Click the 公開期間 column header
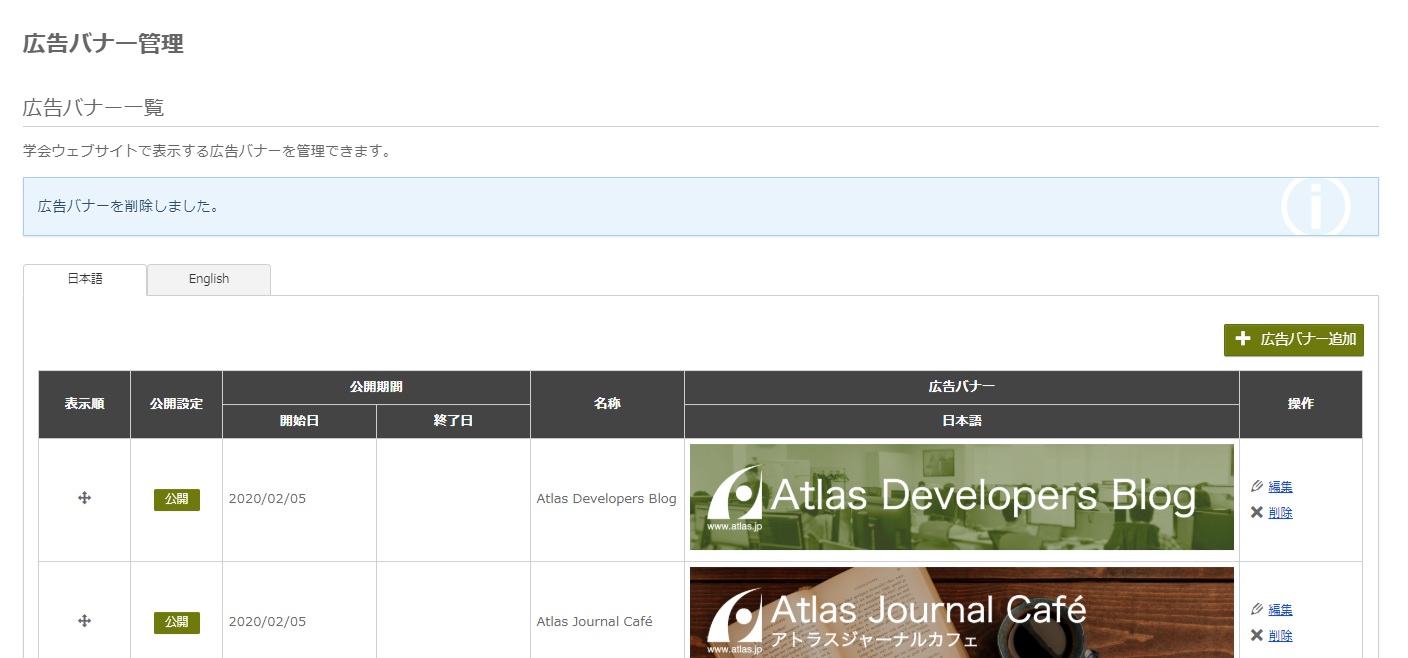1408x658 pixels. coord(376,387)
